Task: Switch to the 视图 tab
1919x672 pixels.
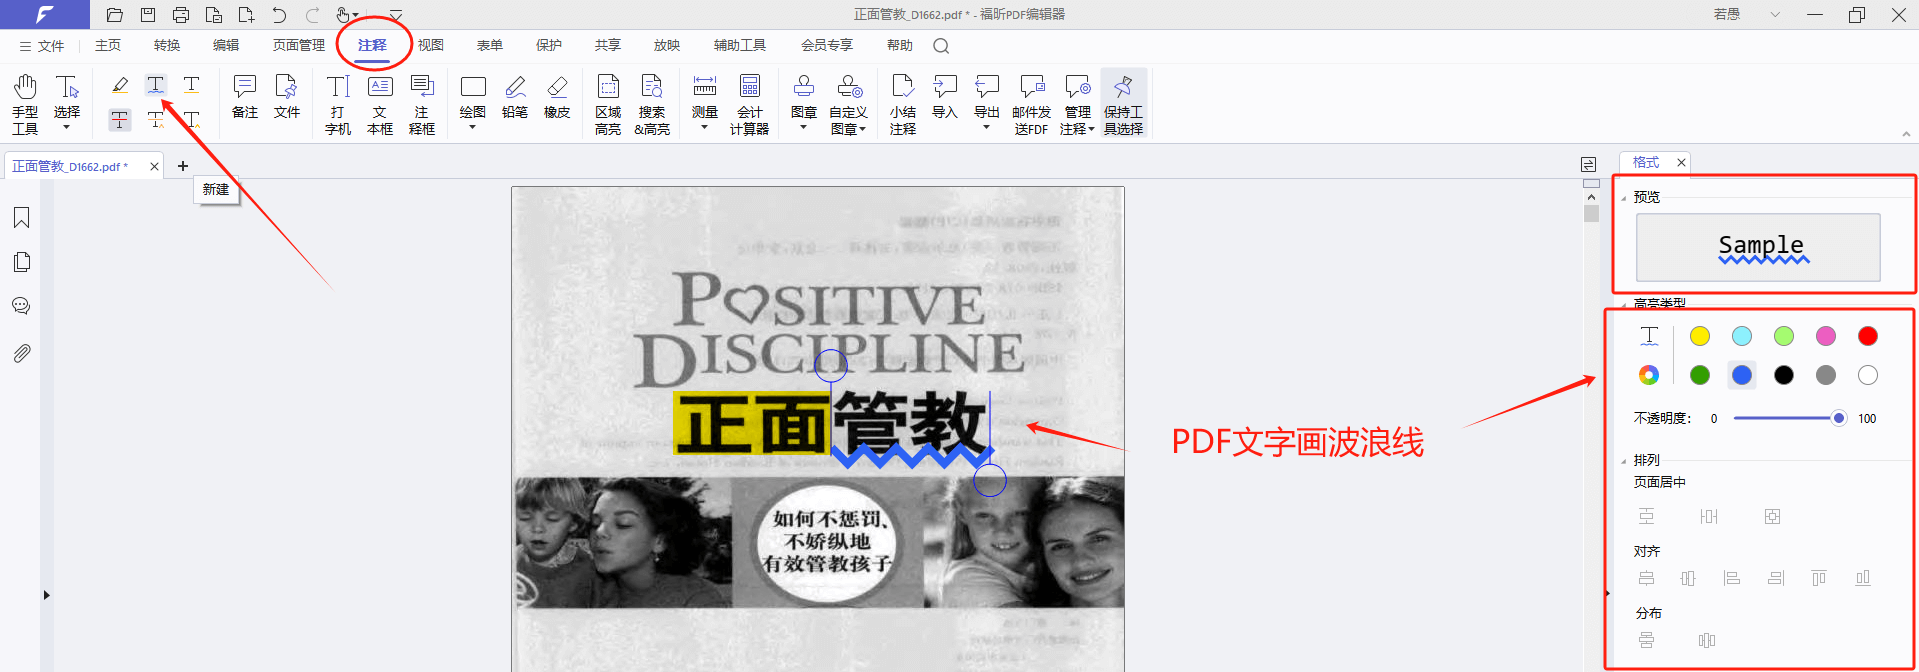Action: [431, 46]
